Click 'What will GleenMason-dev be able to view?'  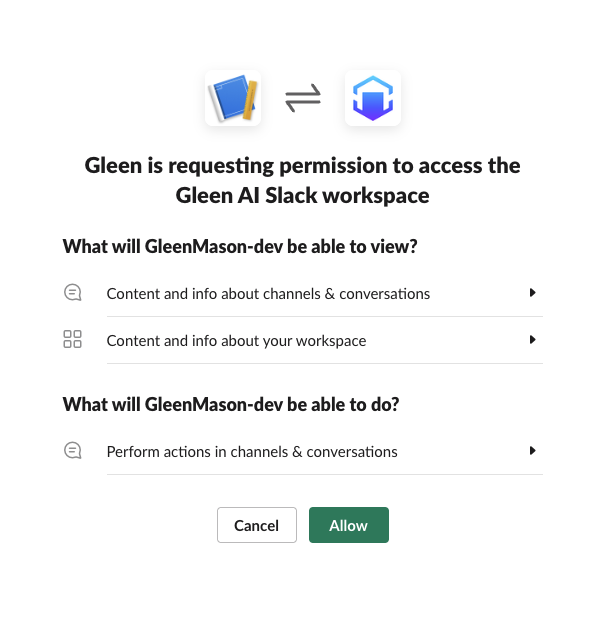[x=240, y=246]
